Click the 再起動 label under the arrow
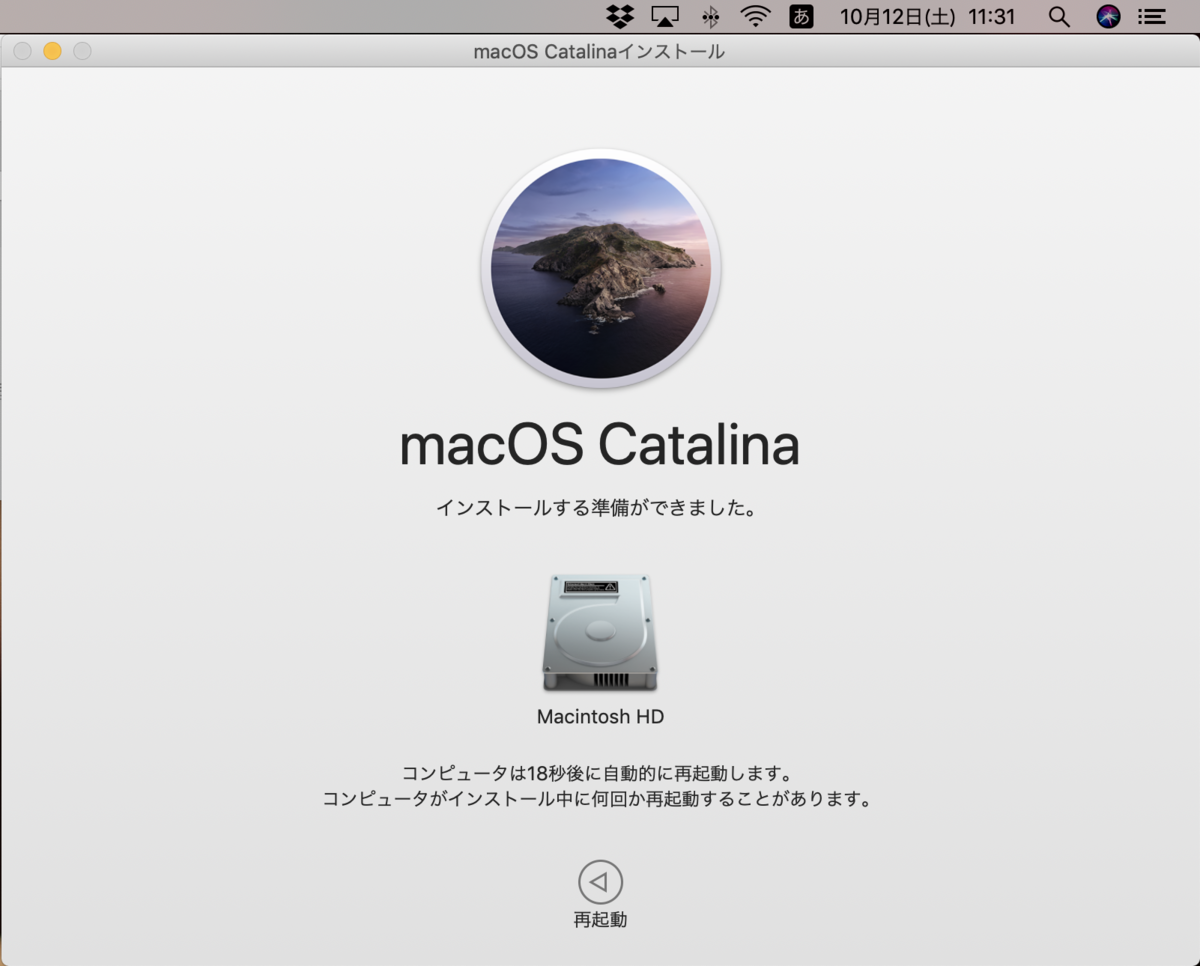 pyautogui.click(x=600, y=920)
